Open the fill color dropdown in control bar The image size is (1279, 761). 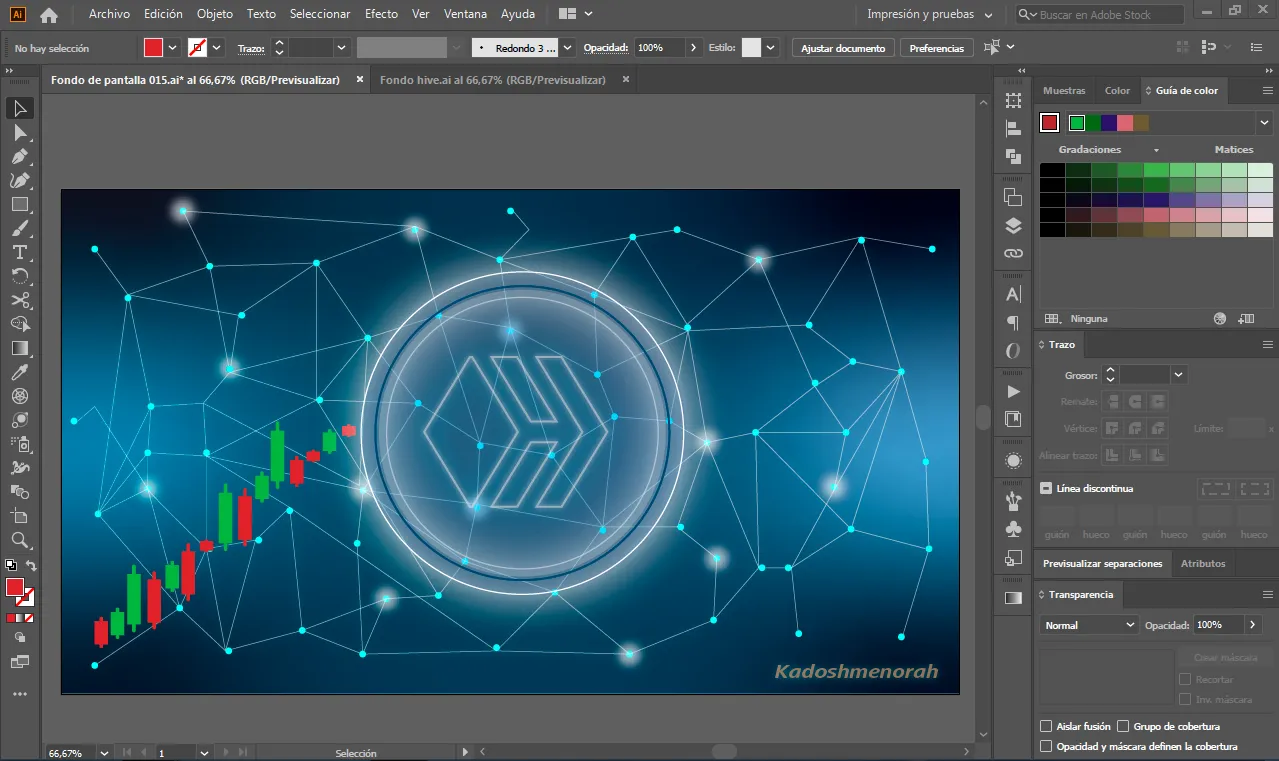173,48
